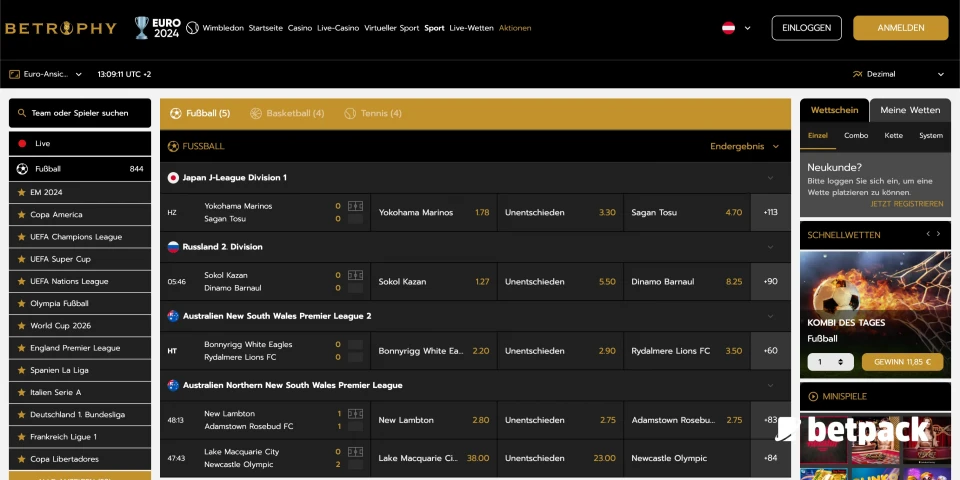Open the Endergebnis market dropdown
Screen dimensions: 960x480
[x=744, y=146]
